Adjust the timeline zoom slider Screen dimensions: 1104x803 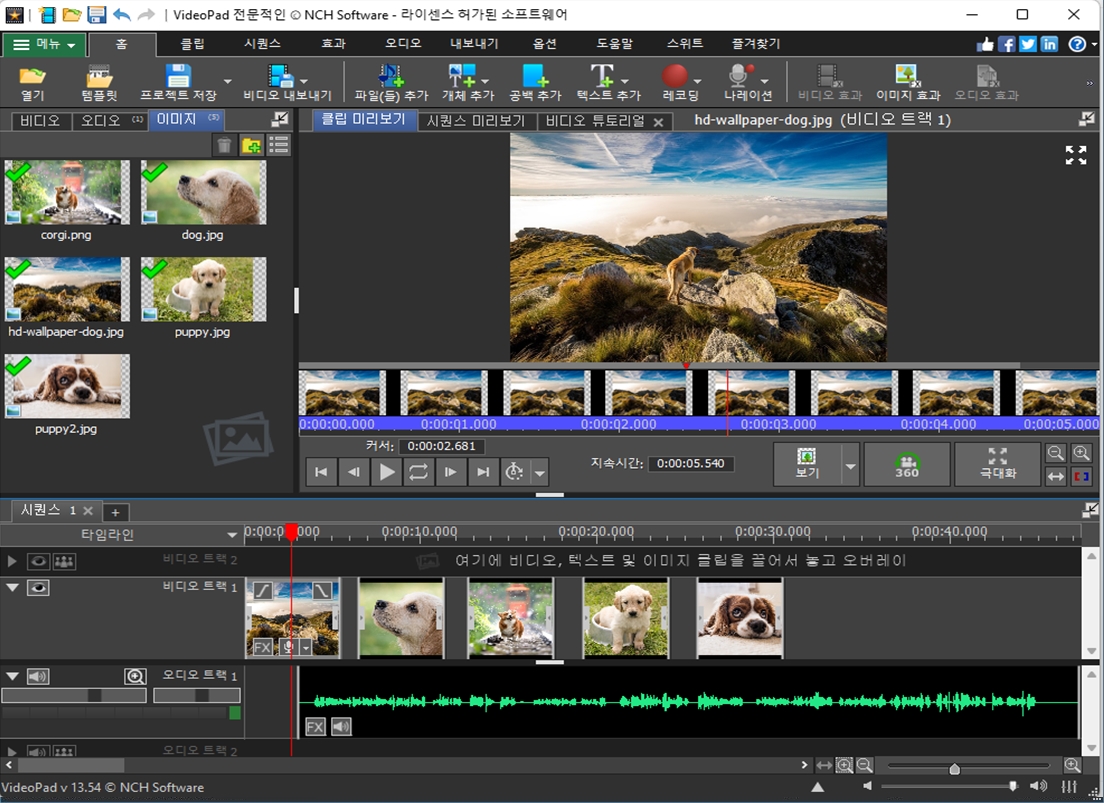click(954, 768)
